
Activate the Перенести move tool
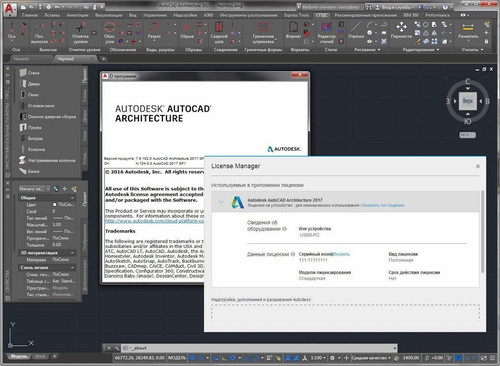(401, 31)
